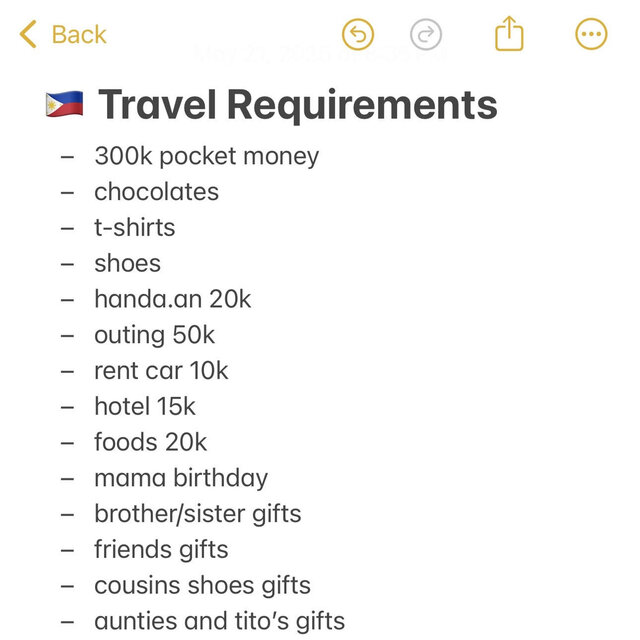Open the more options ellipsis icon
Viewport: 640px width, 640px height.
[x=591, y=34]
